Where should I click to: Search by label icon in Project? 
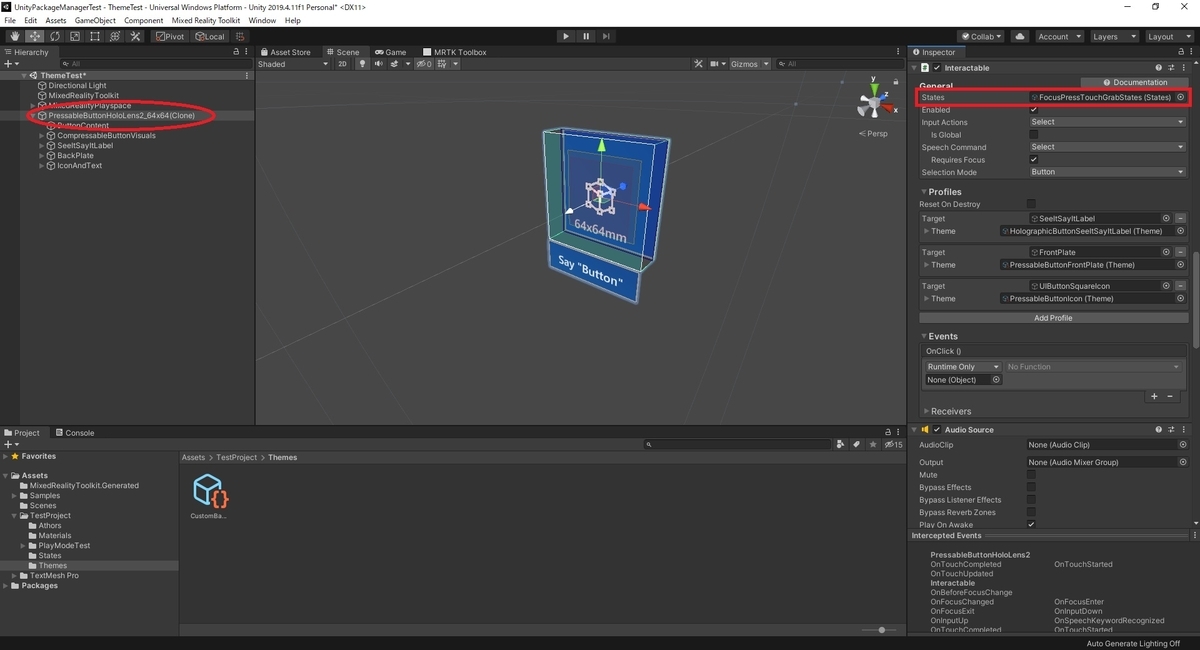[856, 444]
